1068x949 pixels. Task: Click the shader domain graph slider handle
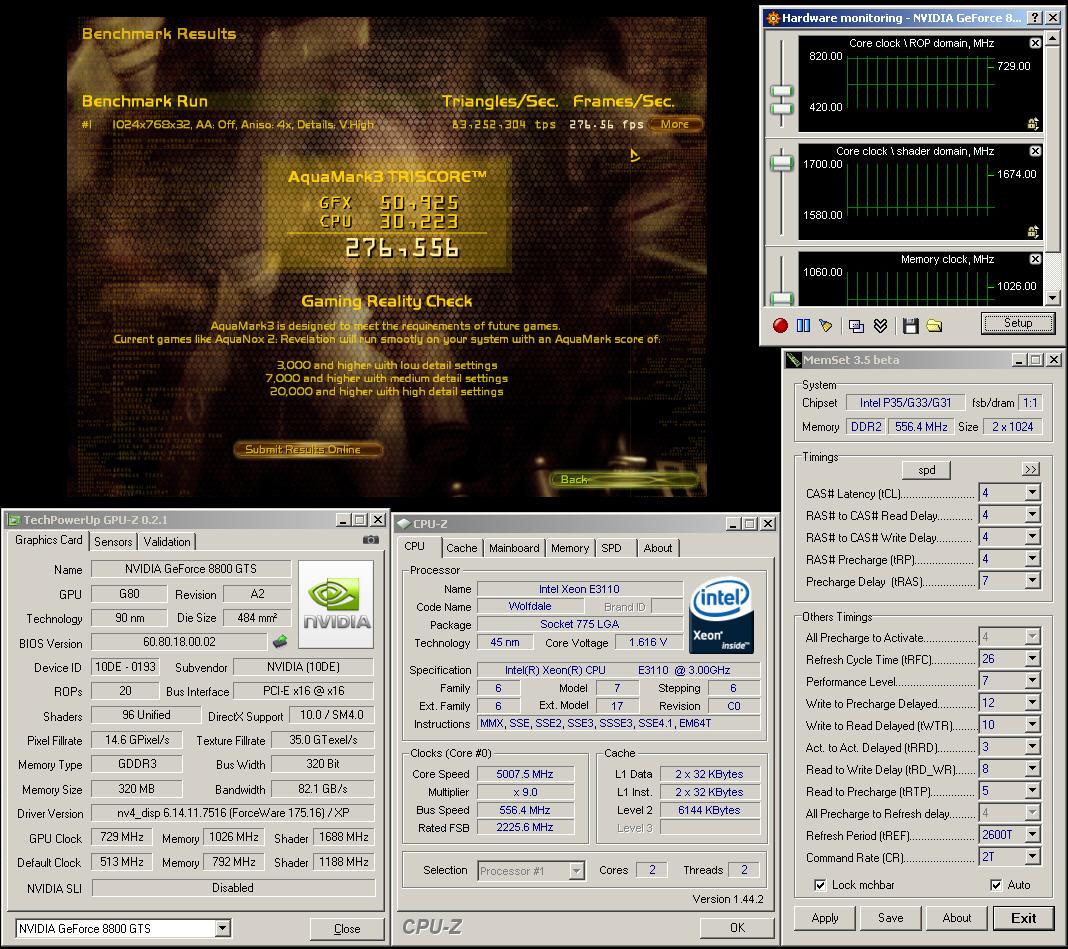click(x=781, y=162)
